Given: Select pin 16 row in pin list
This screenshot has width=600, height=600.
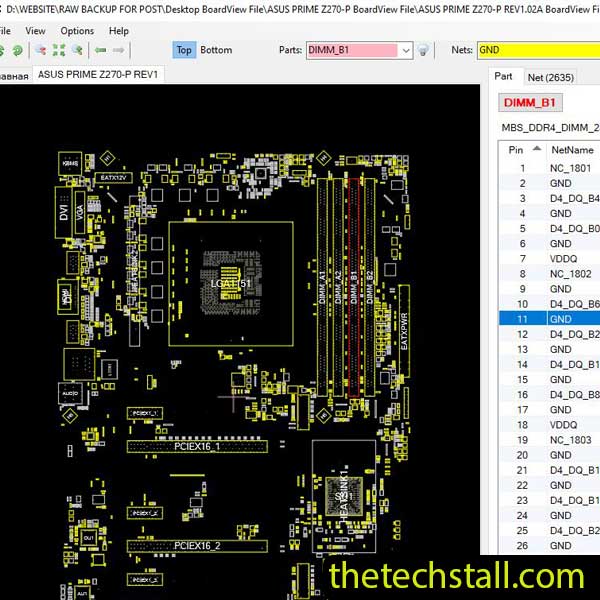Looking at the screenshot, I should tap(549, 395).
